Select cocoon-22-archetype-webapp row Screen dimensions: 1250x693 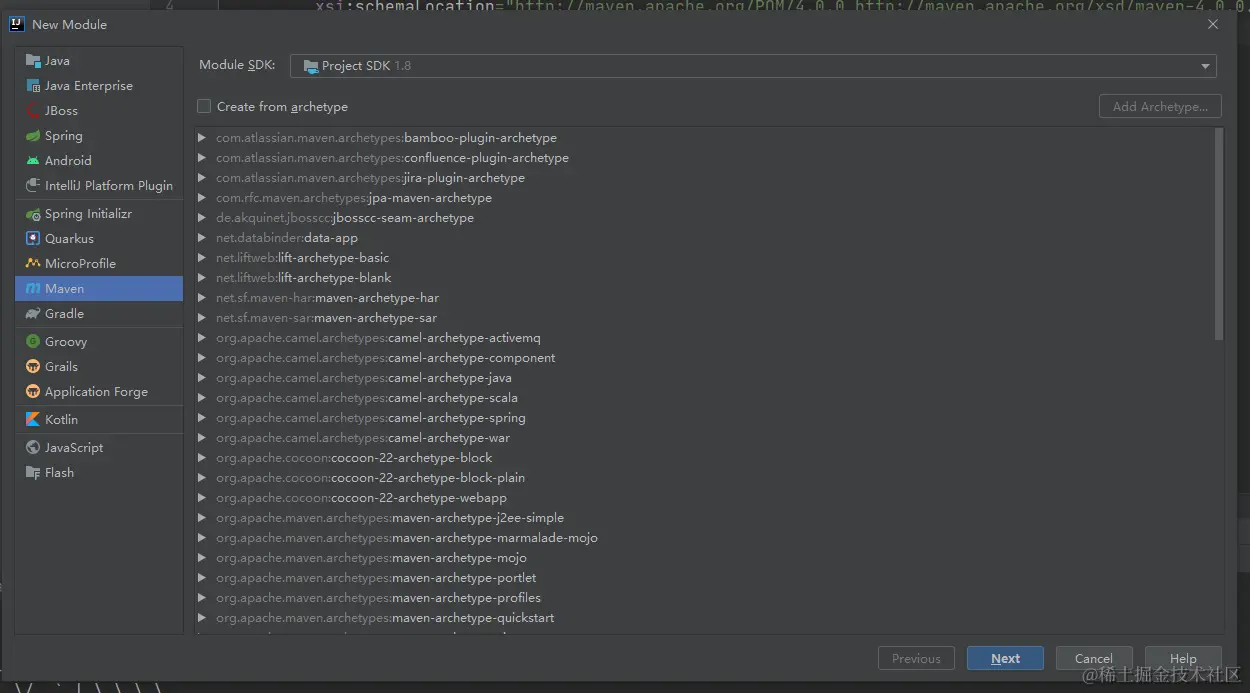click(x=705, y=498)
